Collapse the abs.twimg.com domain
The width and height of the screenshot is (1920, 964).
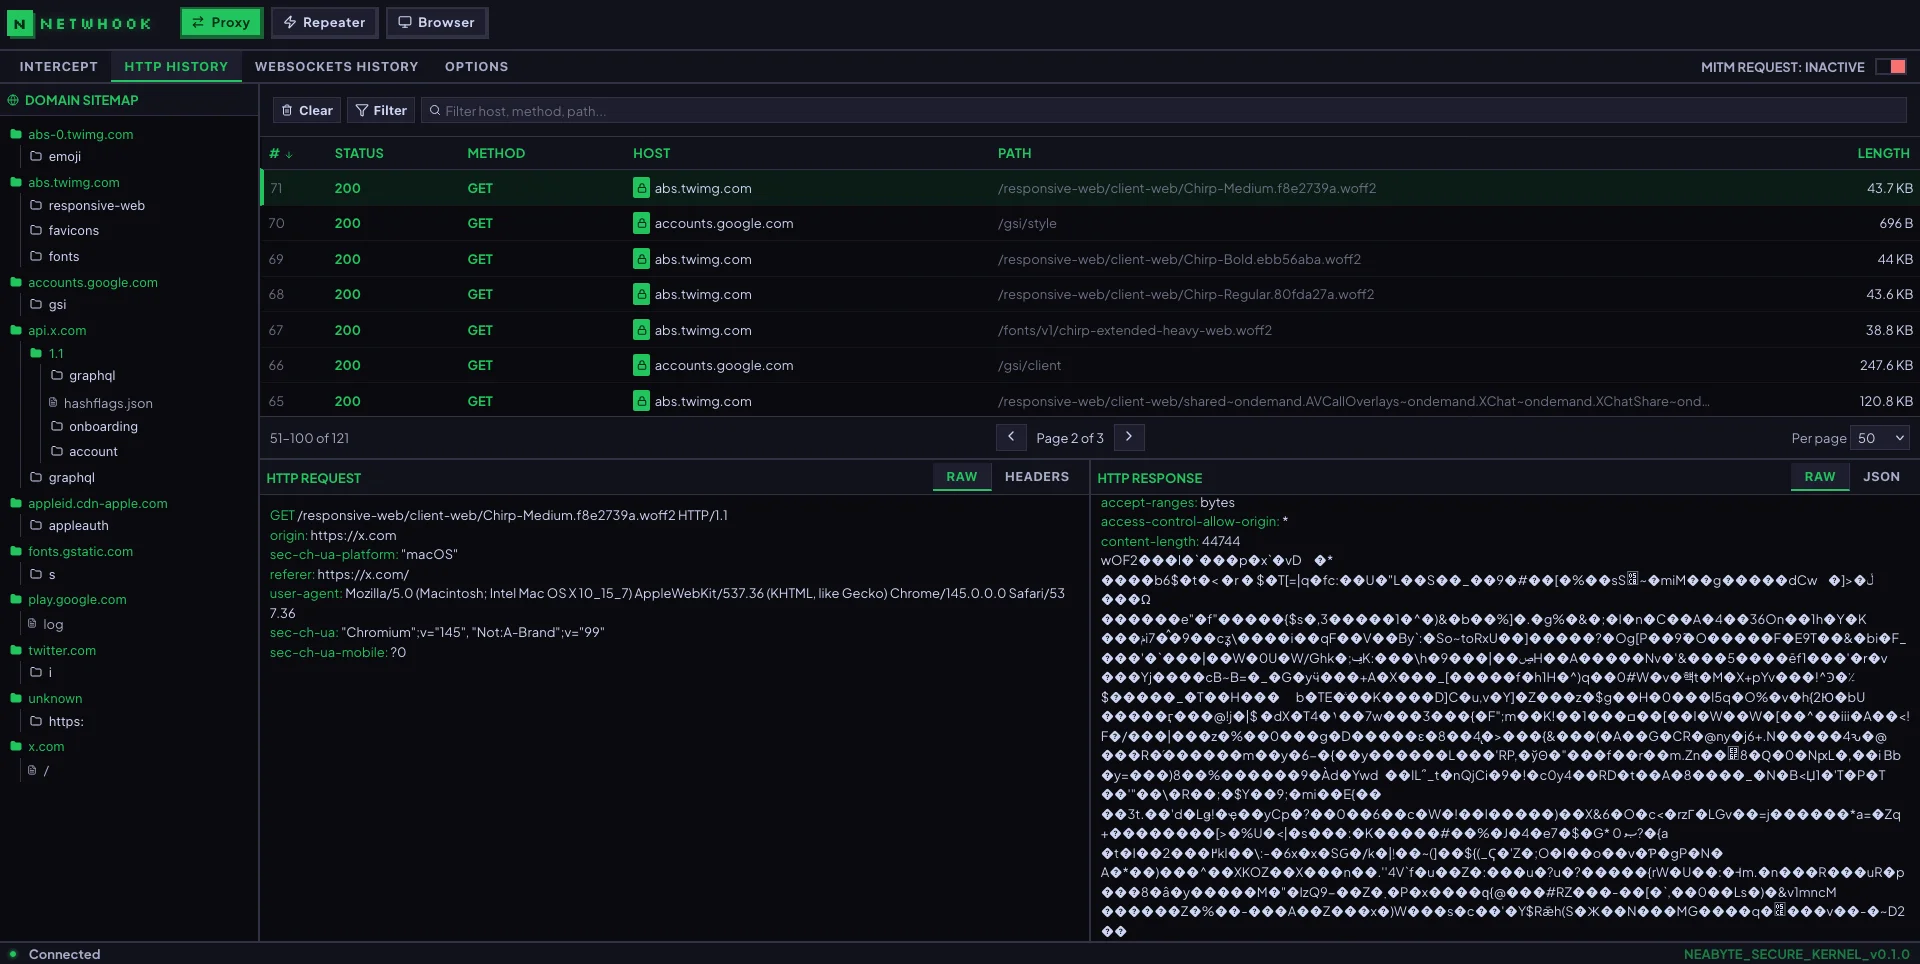point(65,182)
